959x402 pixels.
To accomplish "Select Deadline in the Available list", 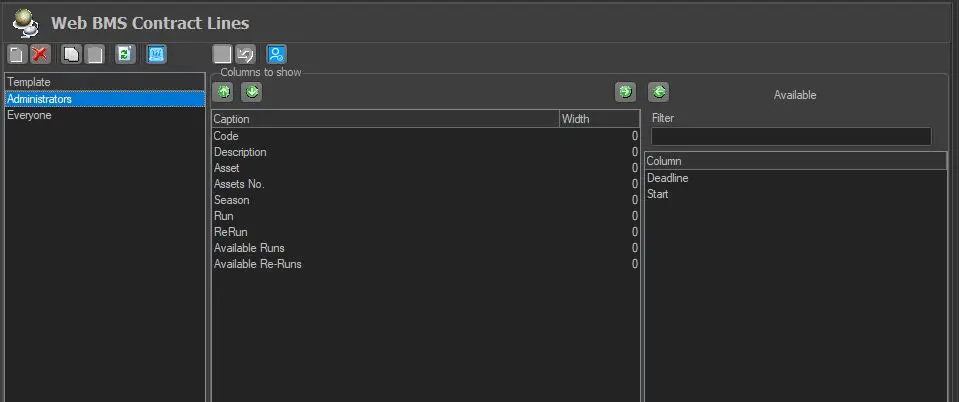I will coord(668,178).
